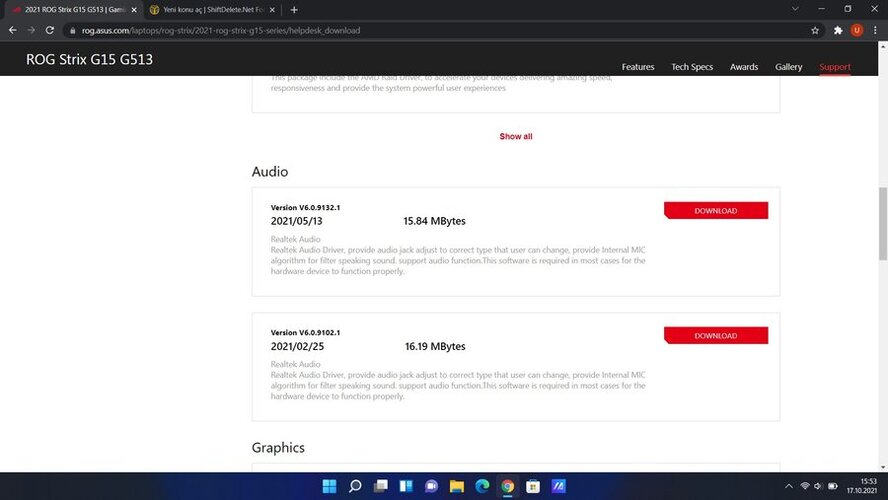Go to the Awards section
Image resolution: width=888 pixels, height=500 pixels.
tap(744, 67)
